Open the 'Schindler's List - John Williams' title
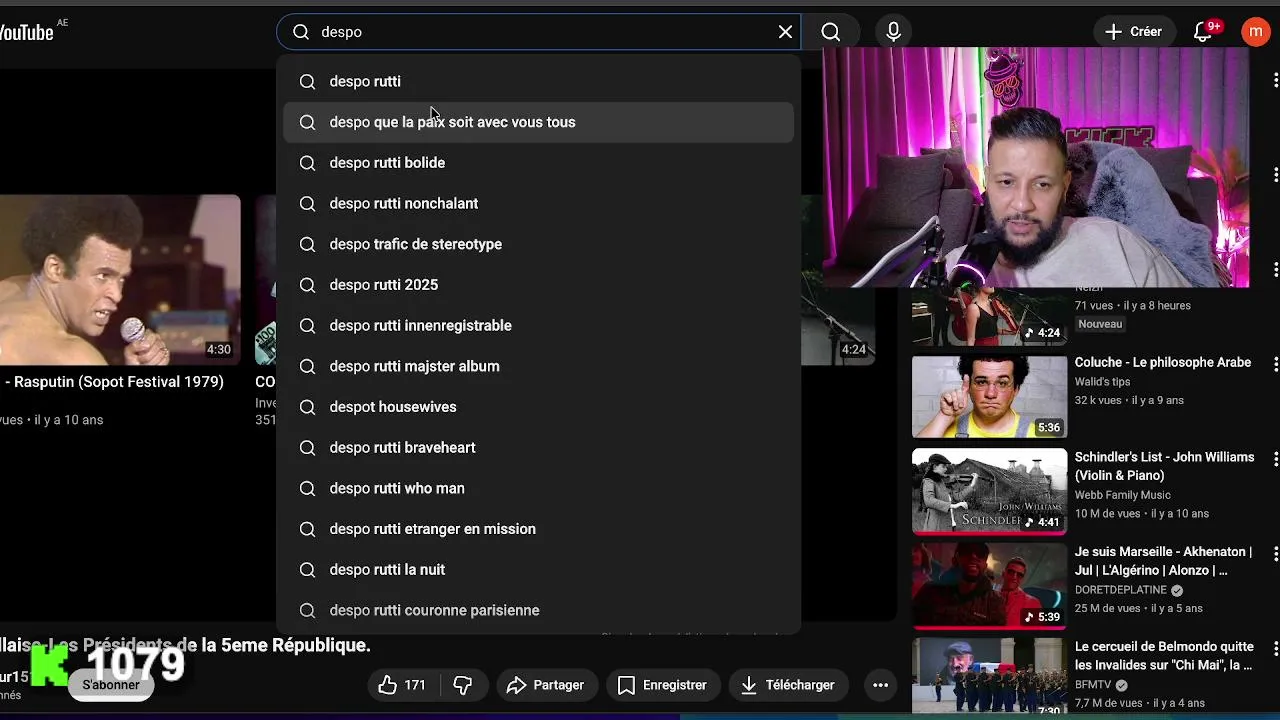Viewport: 1280px width, 720px height. (x=1164, y=466)
